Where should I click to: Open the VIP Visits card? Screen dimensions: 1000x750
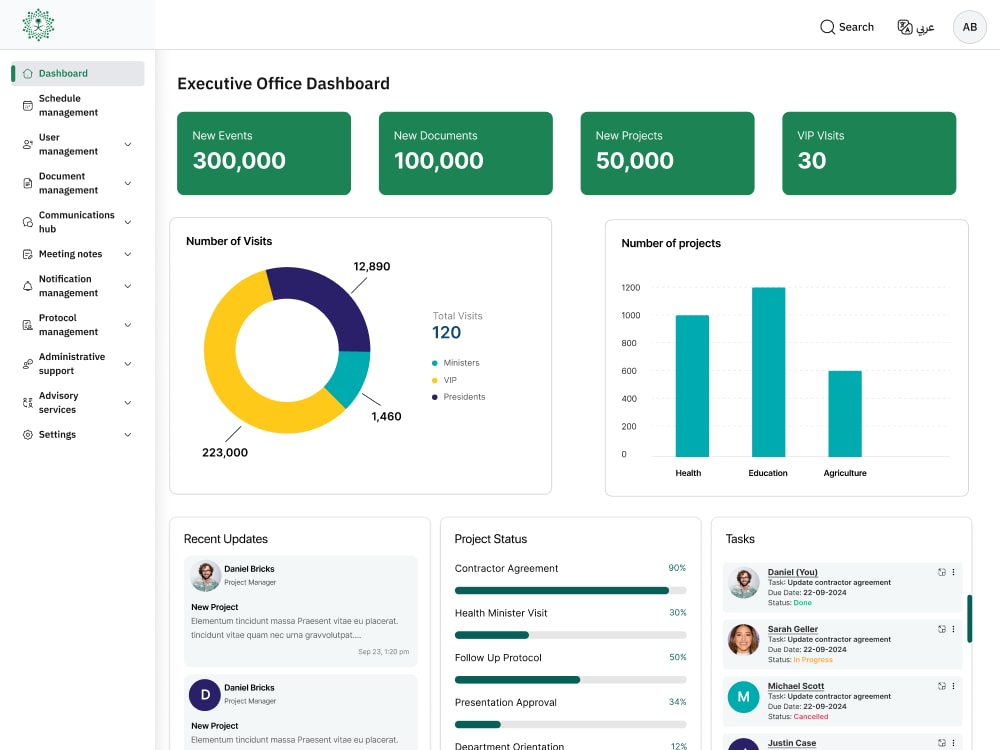[869, 154]
